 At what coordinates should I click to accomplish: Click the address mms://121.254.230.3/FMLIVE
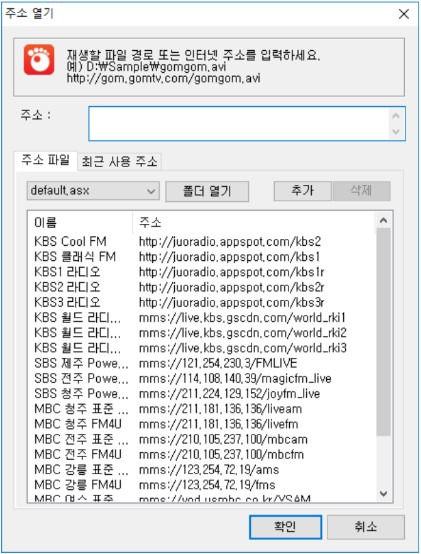click(218, 363)
